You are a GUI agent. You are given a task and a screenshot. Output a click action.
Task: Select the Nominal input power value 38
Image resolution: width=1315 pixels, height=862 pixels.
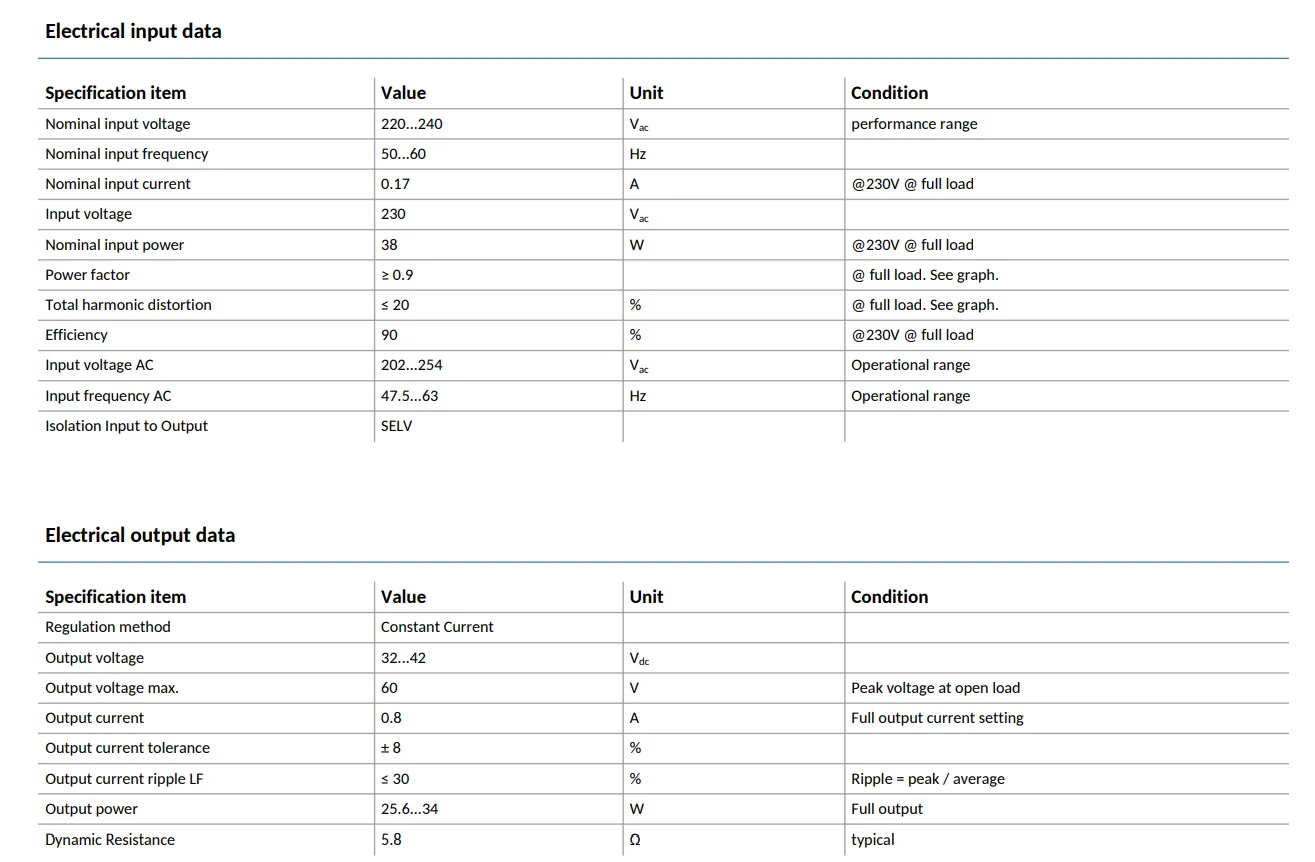[389, 244]
